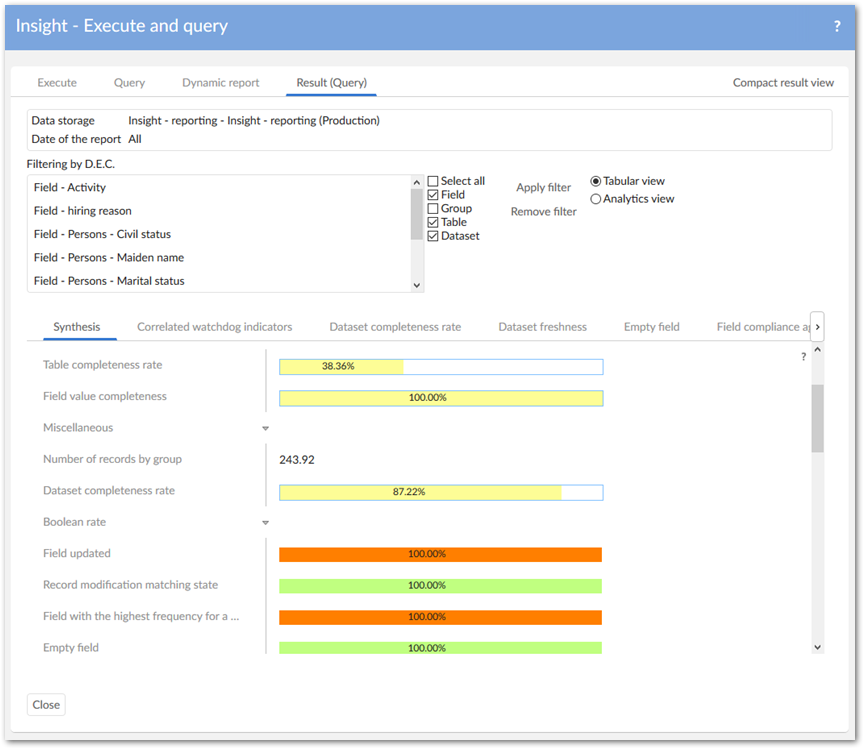The width and height of the screenshot is (864, 749).
Task: Click the Close button
Action: [46, 705]
